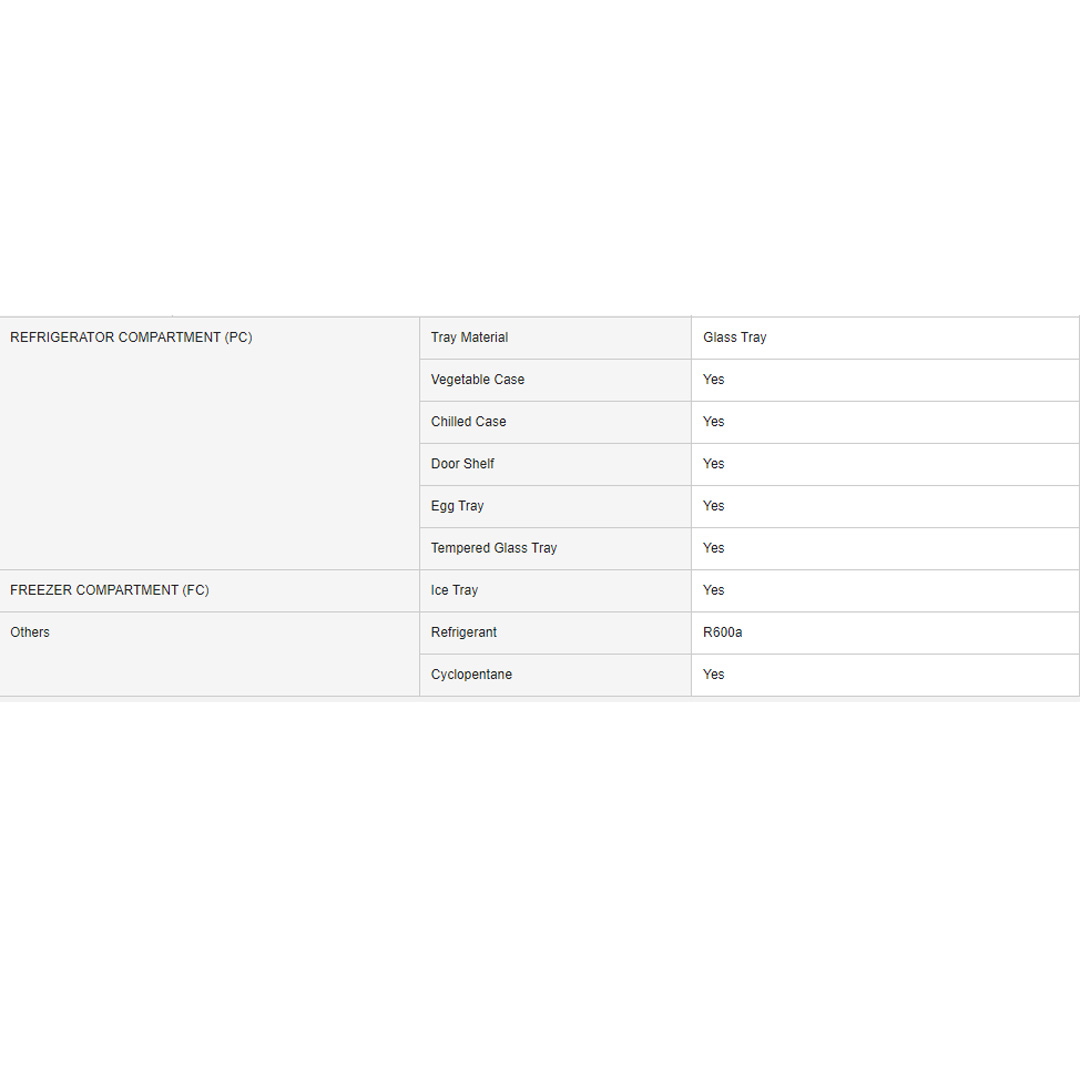
Task: Click the Egg Tray label
Action: tap(457, 506)
